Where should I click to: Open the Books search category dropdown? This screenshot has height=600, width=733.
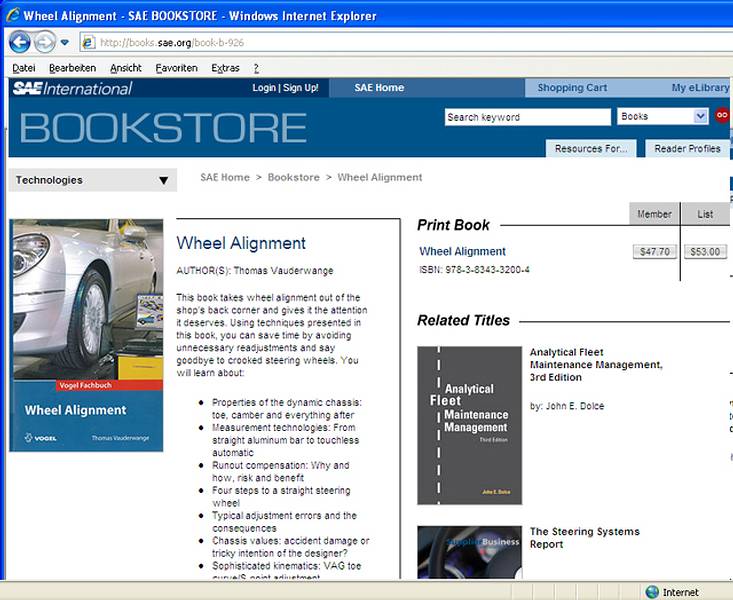click(x=662, y=116)
